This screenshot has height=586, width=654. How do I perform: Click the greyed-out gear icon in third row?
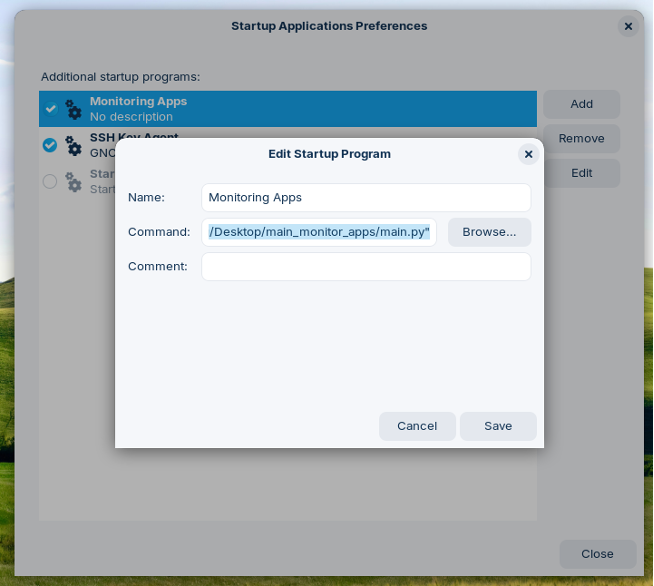73,182
